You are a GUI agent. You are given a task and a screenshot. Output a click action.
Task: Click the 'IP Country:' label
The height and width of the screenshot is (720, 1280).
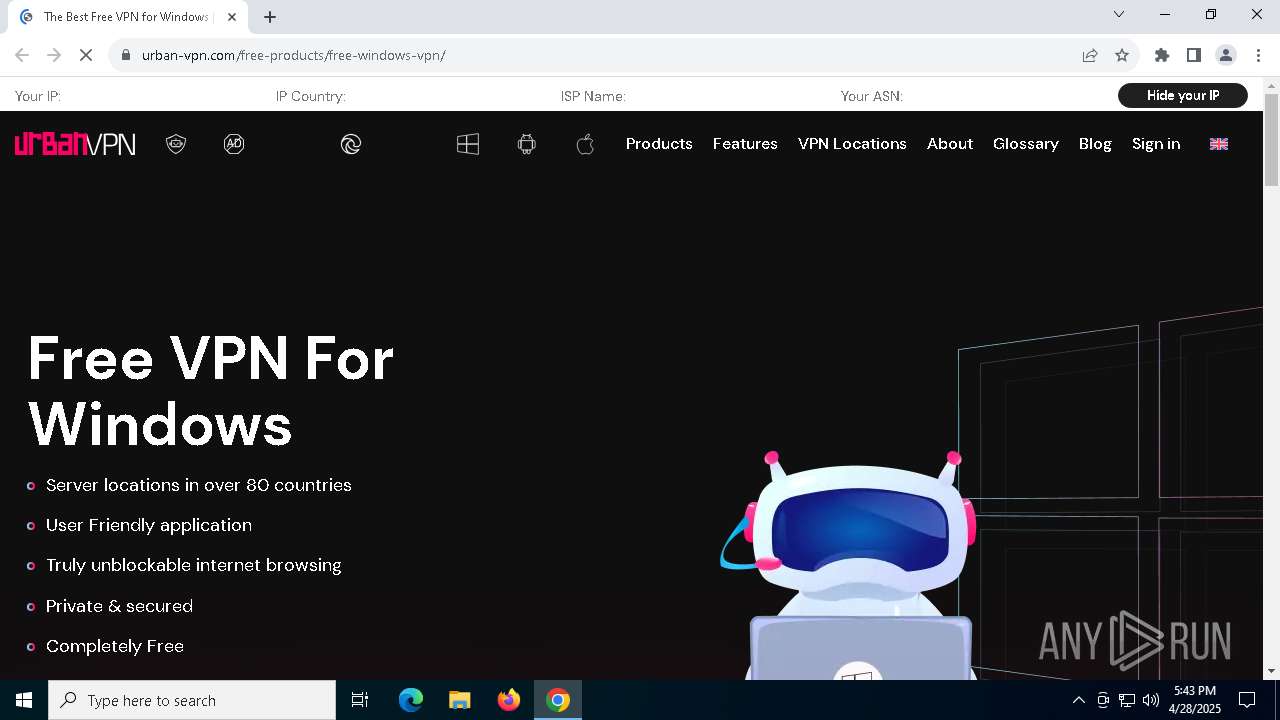point(311,96)
